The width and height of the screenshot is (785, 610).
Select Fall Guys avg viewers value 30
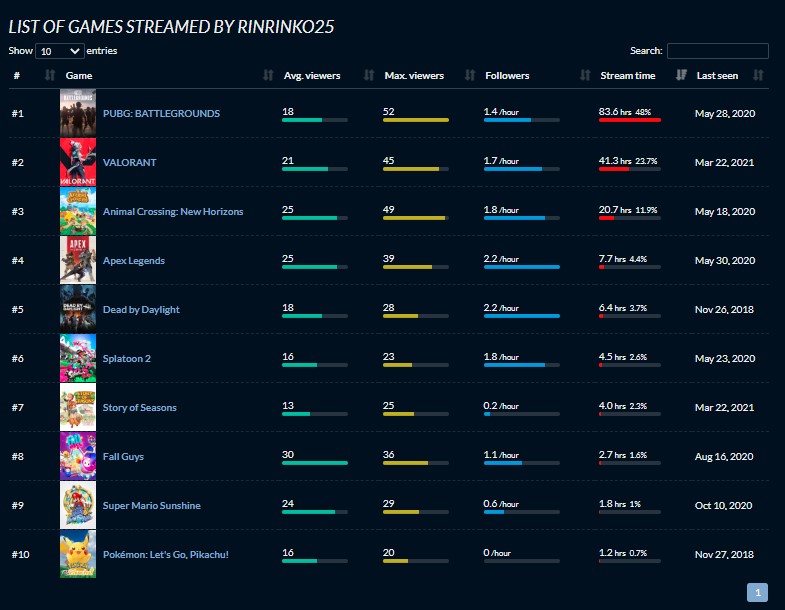[x=288, y=454]
